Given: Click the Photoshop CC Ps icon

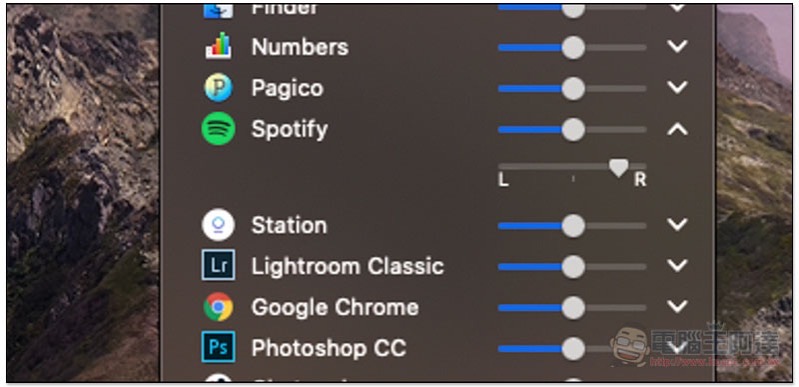Looking at the screenshot, I should [218, 347].
